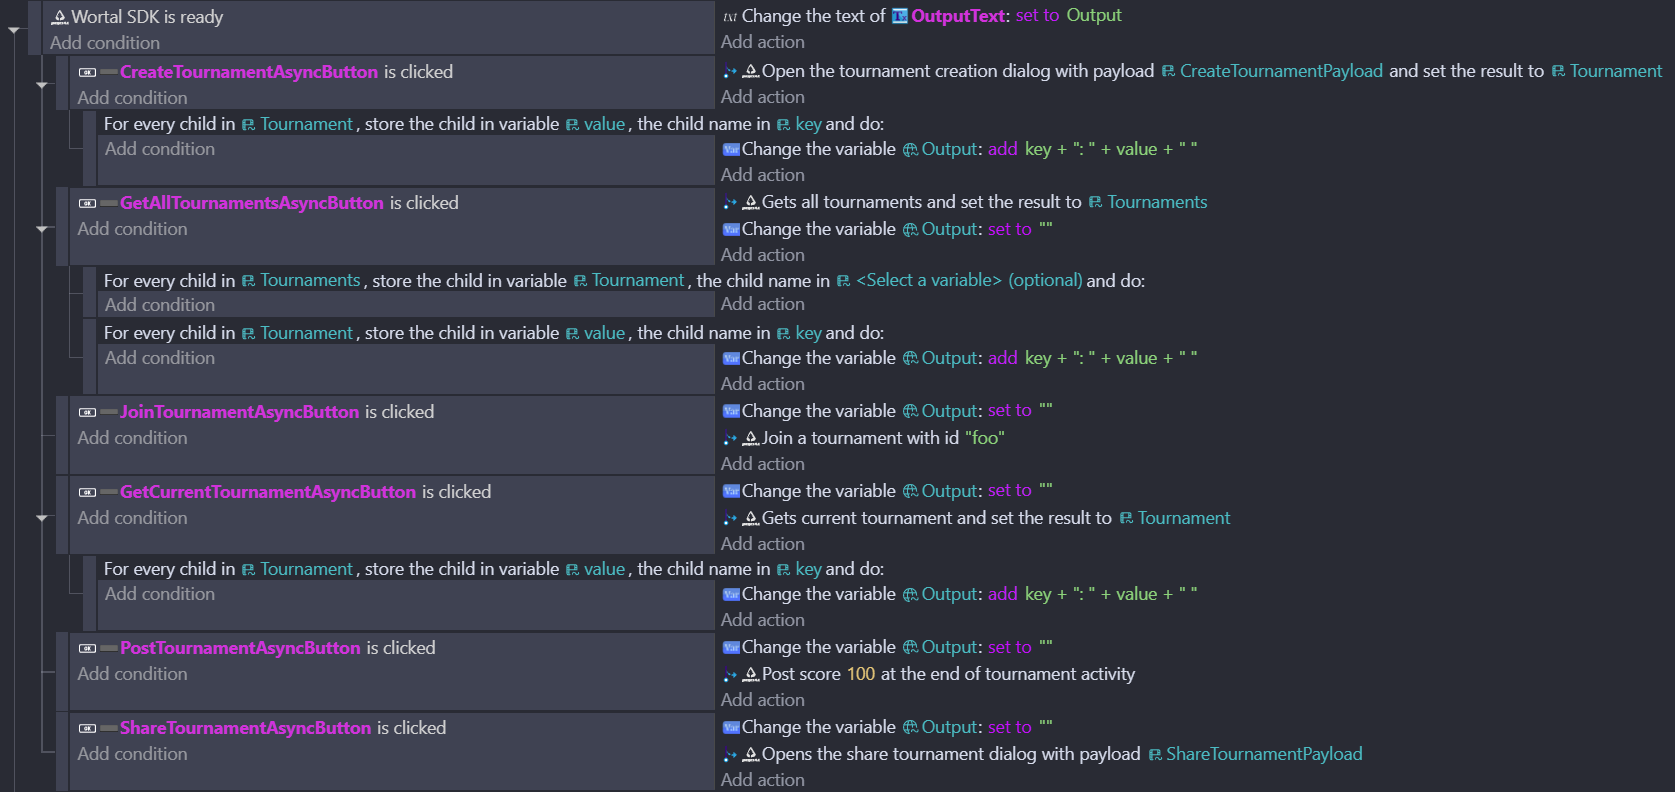1675x792 pixels.
Task: Select the CreateTournamentPayload variable reference
Action: click(1281, 71)
